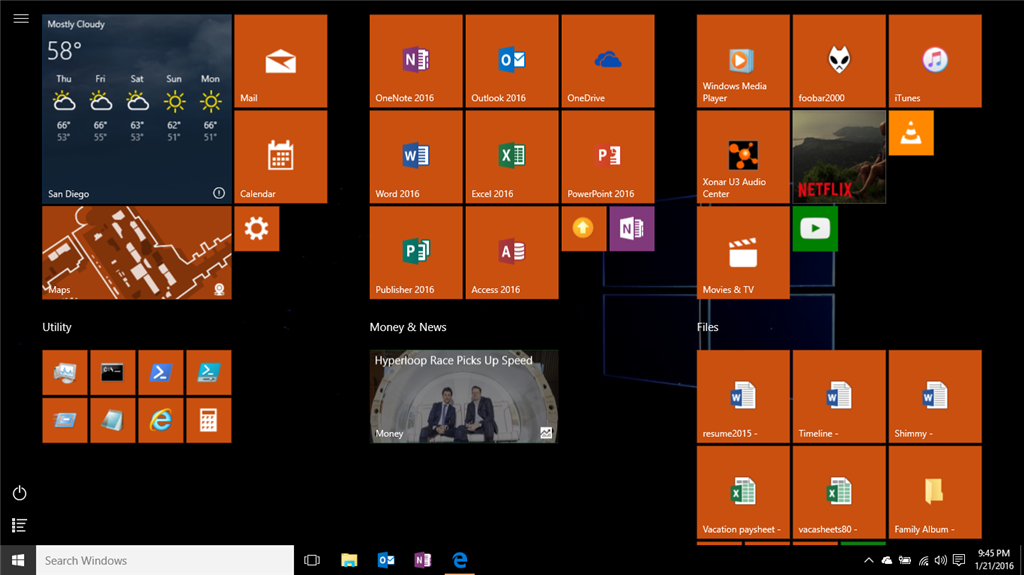
Task: Show hidden system tray icons
Action: (x=869, y=560)
